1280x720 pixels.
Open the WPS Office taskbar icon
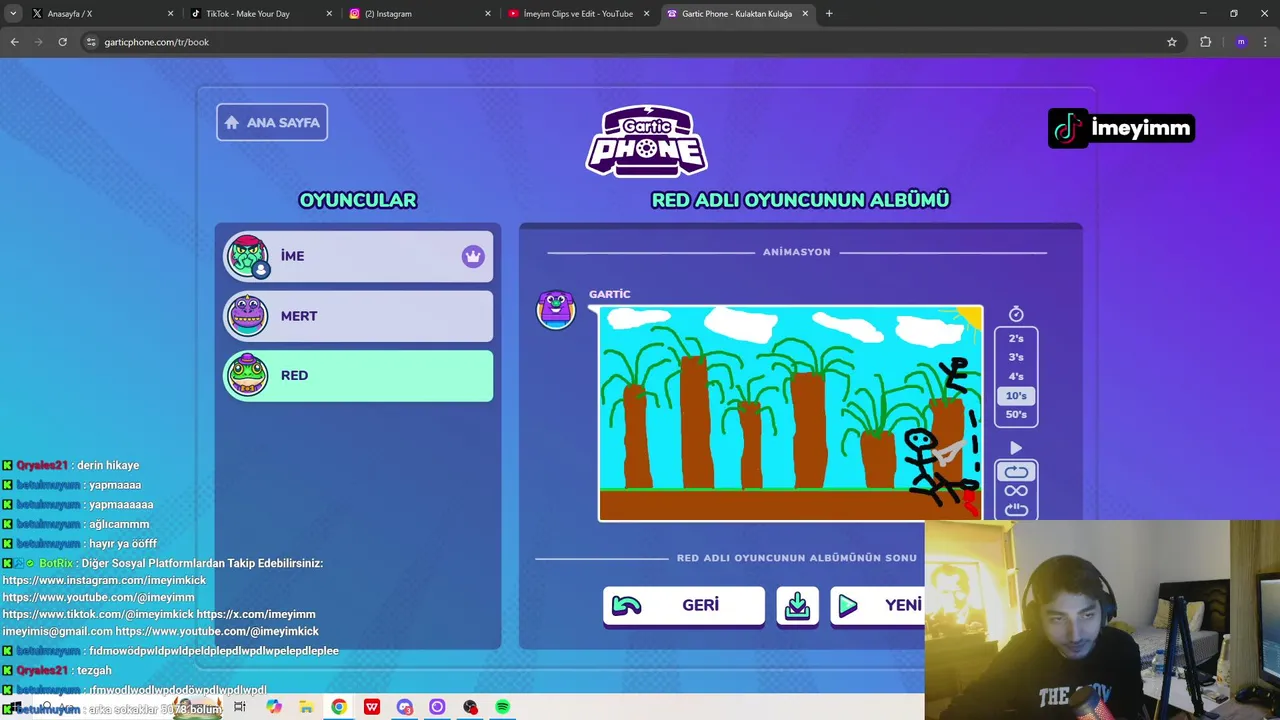tap(372, 707)
